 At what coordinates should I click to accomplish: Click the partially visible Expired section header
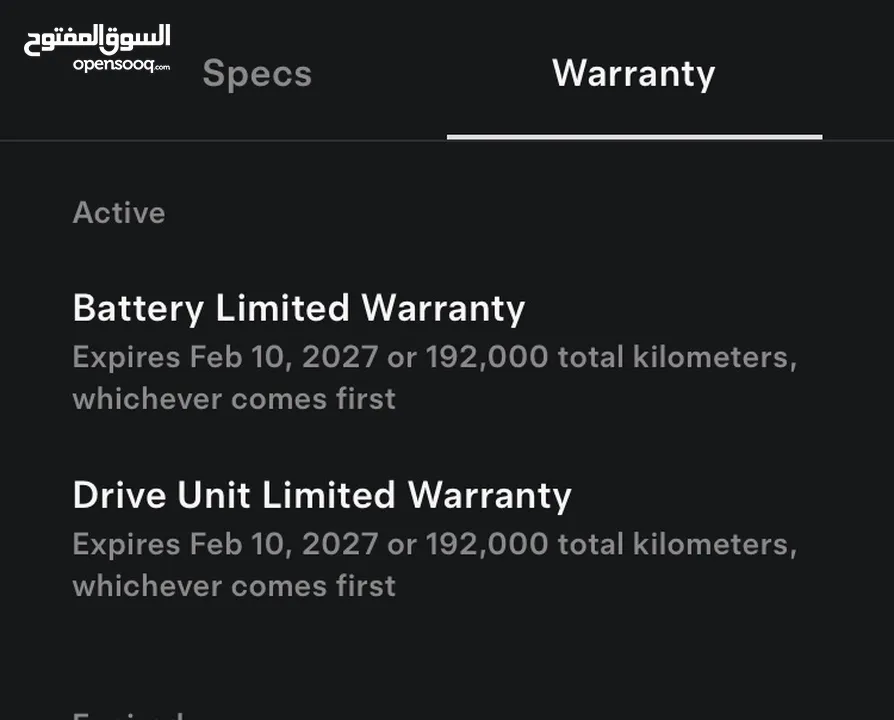(x=128, y=715)
